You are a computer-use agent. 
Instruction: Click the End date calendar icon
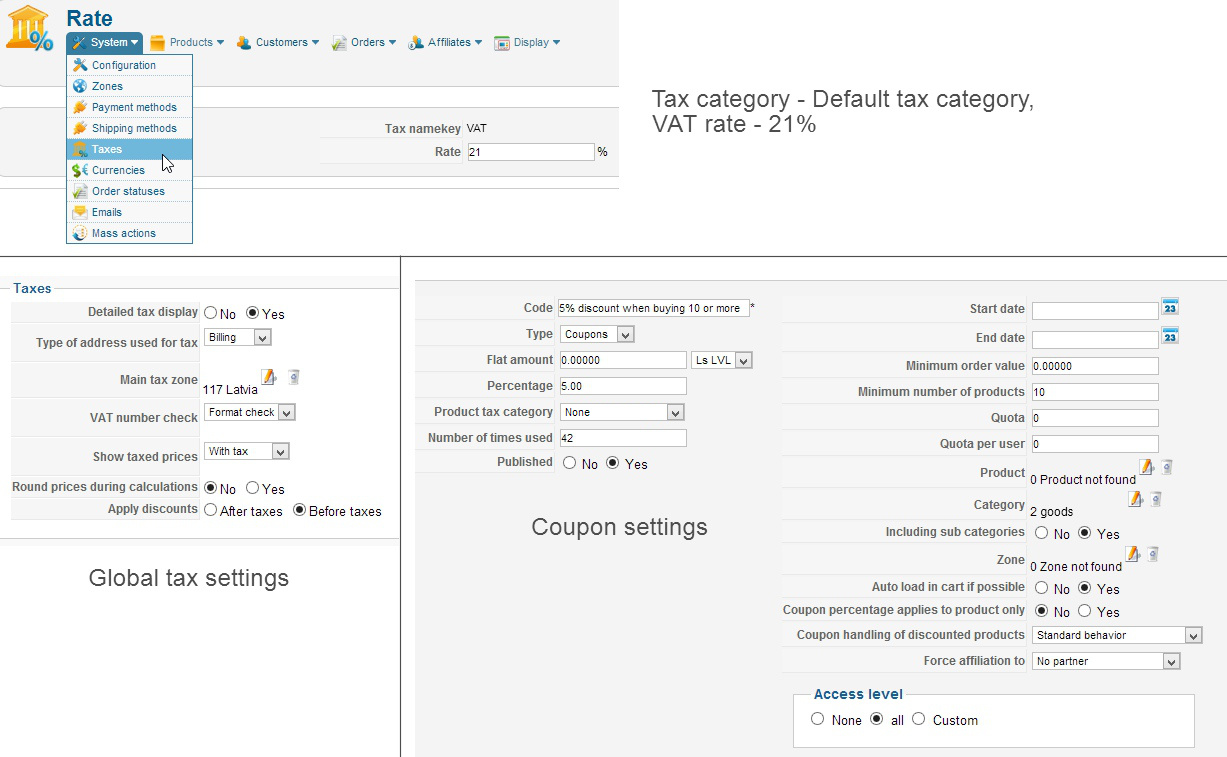tap(1170, 336)
